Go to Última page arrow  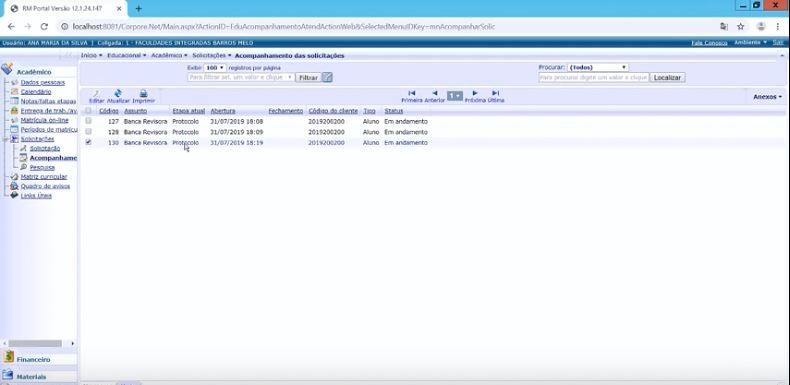pos(496,93)
